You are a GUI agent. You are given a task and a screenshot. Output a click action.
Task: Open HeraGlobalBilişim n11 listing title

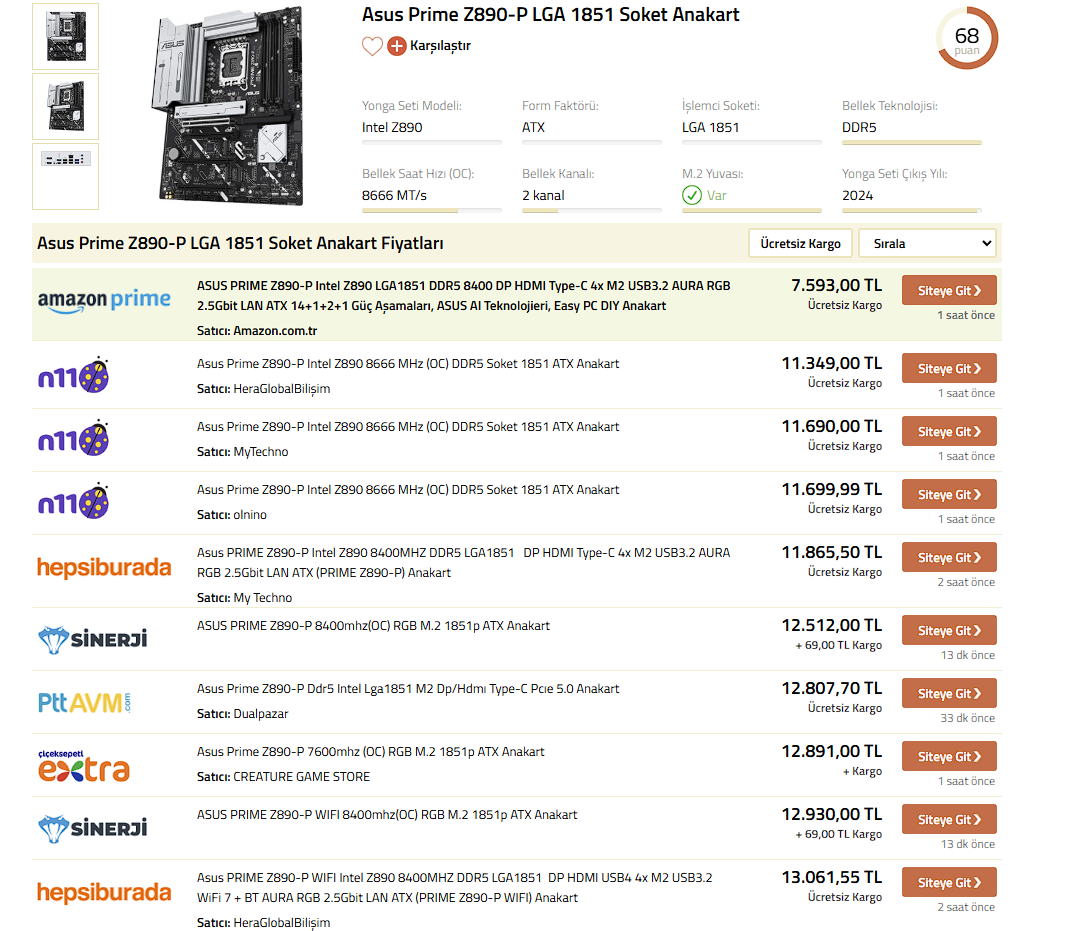(407, 363)
